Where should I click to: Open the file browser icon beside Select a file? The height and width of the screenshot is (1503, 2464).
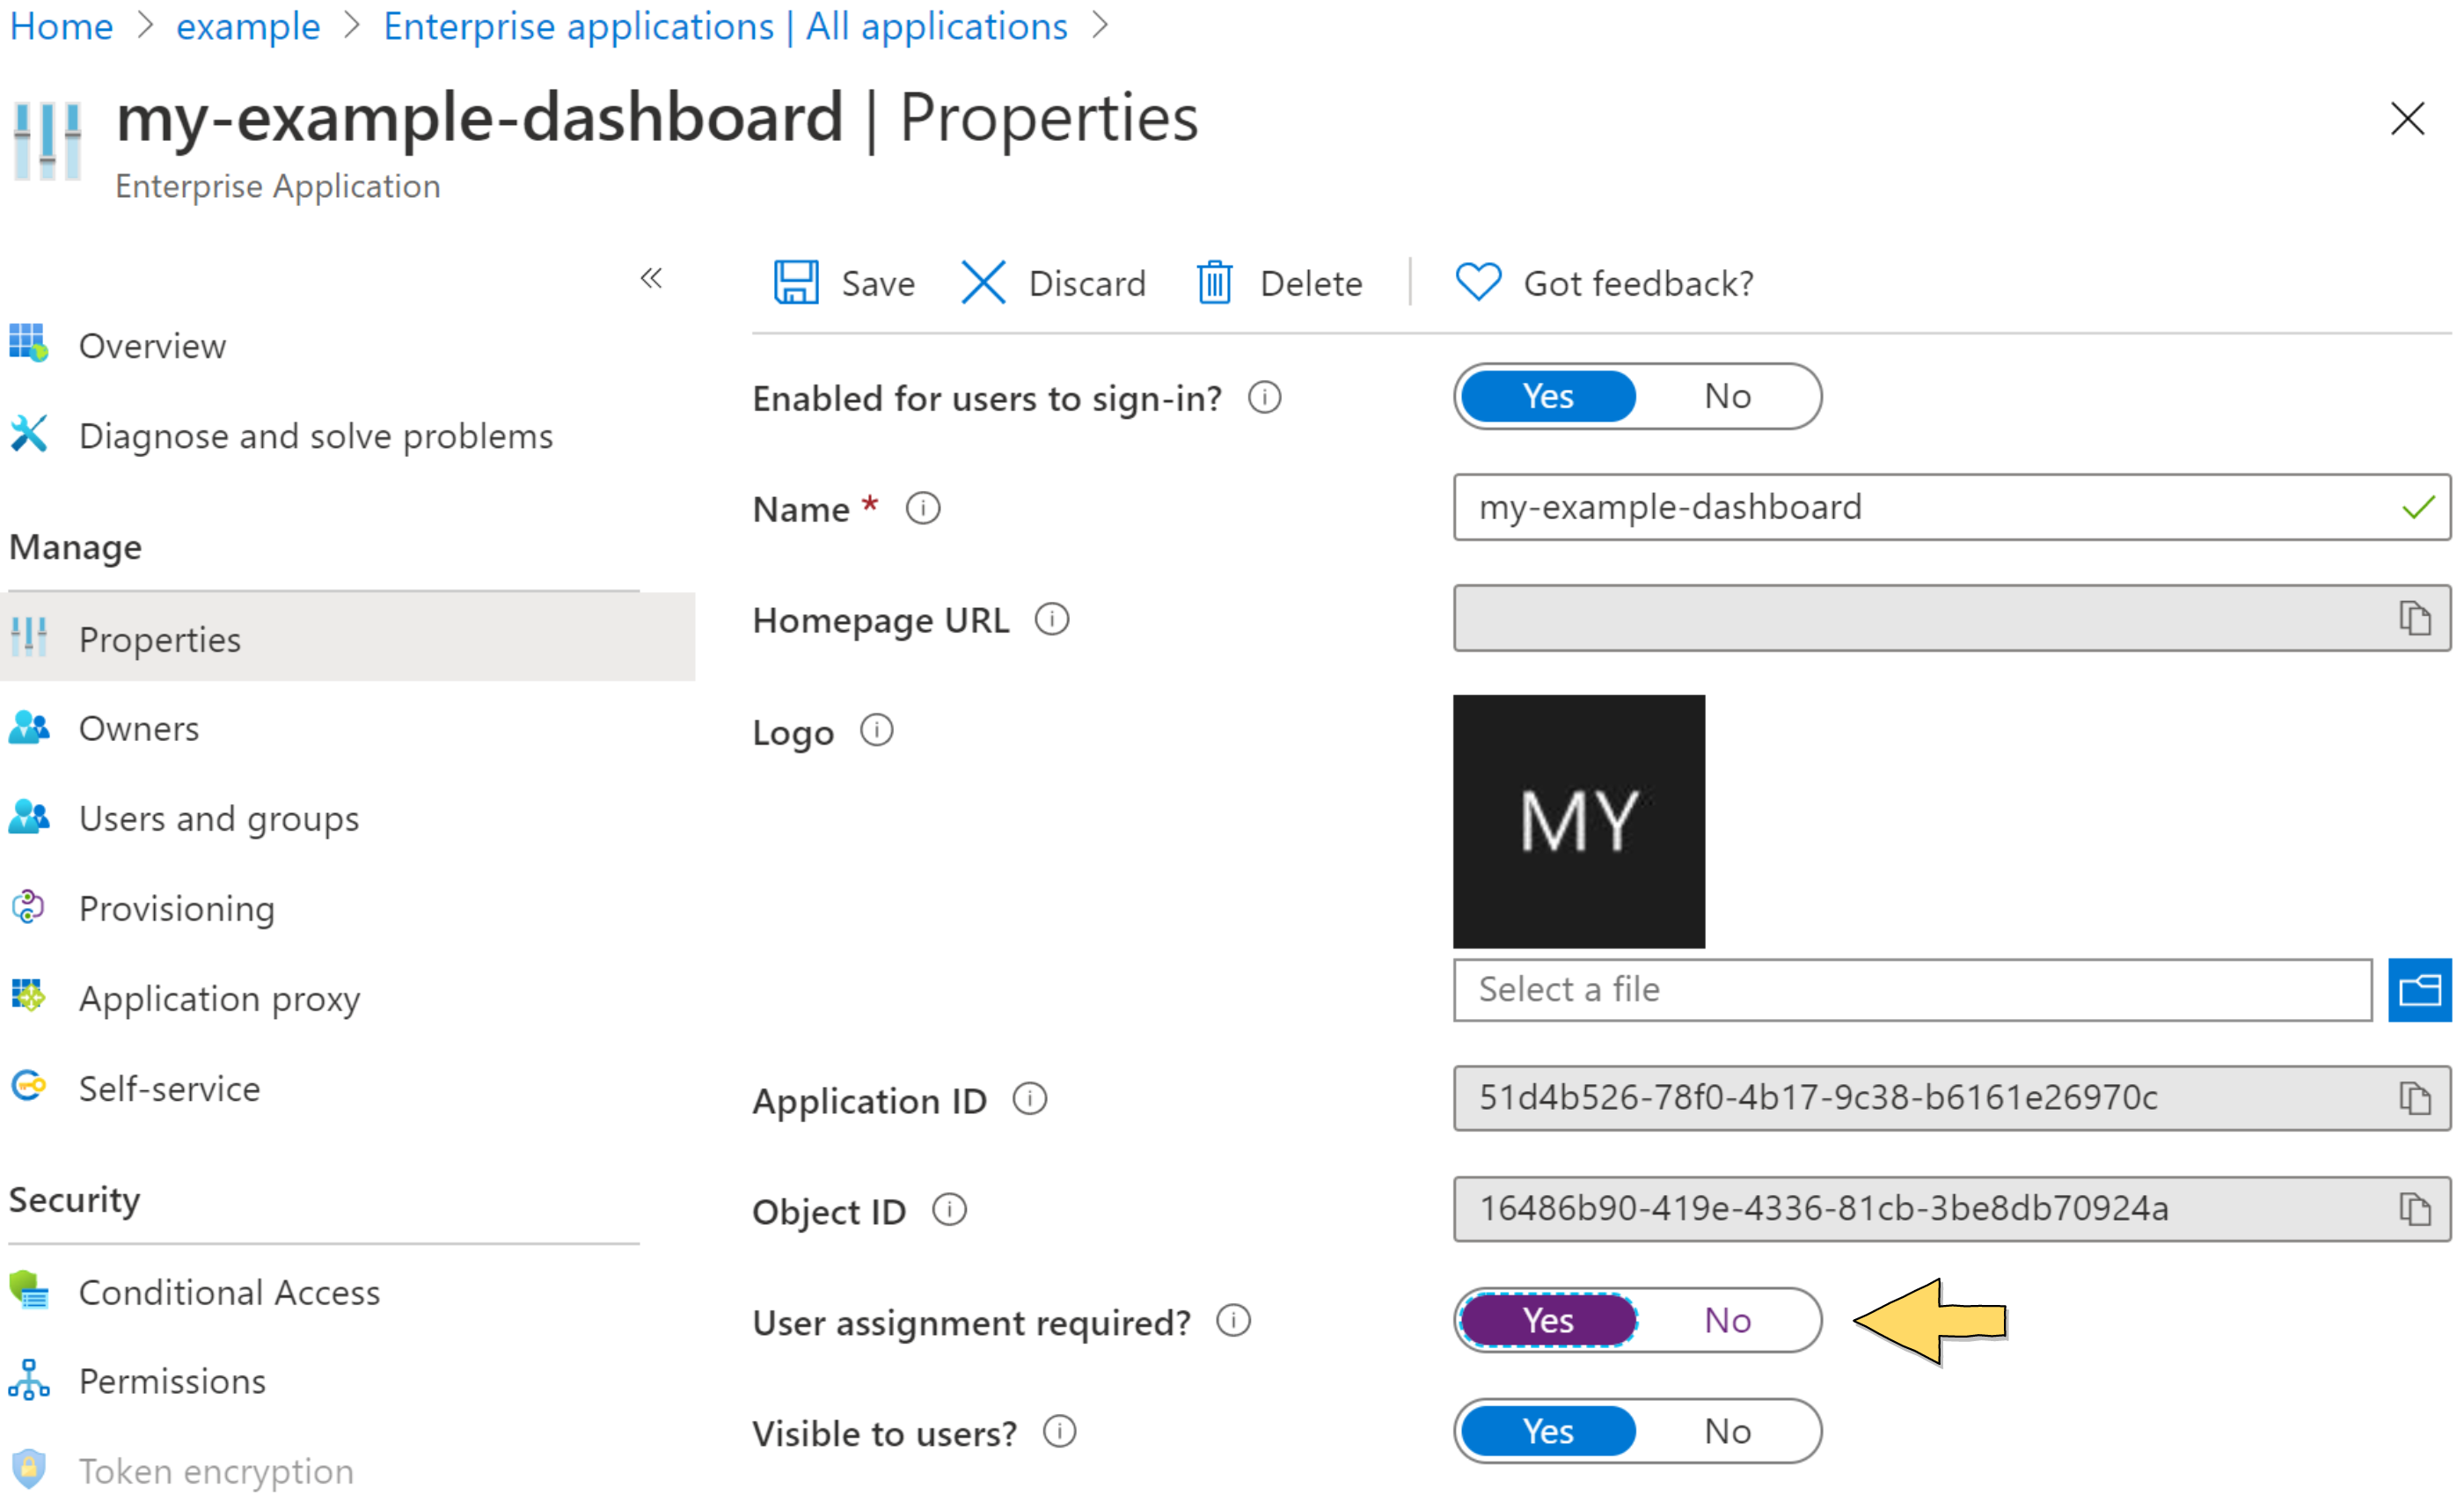click(x=2420, y=990)
